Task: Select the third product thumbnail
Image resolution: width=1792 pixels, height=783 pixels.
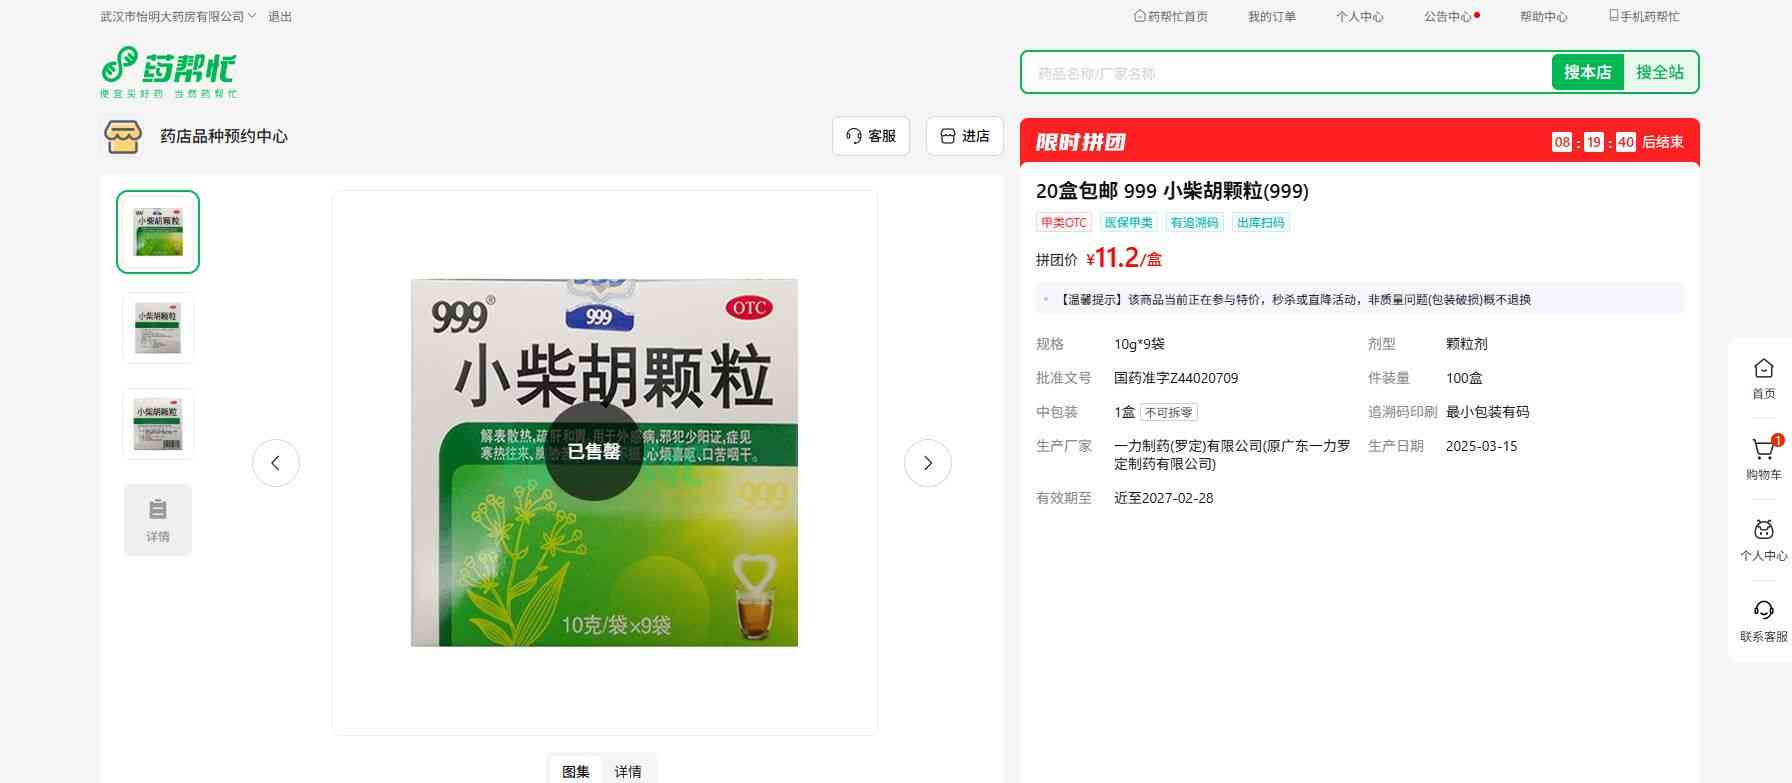Action: click(x=158, y=424)
